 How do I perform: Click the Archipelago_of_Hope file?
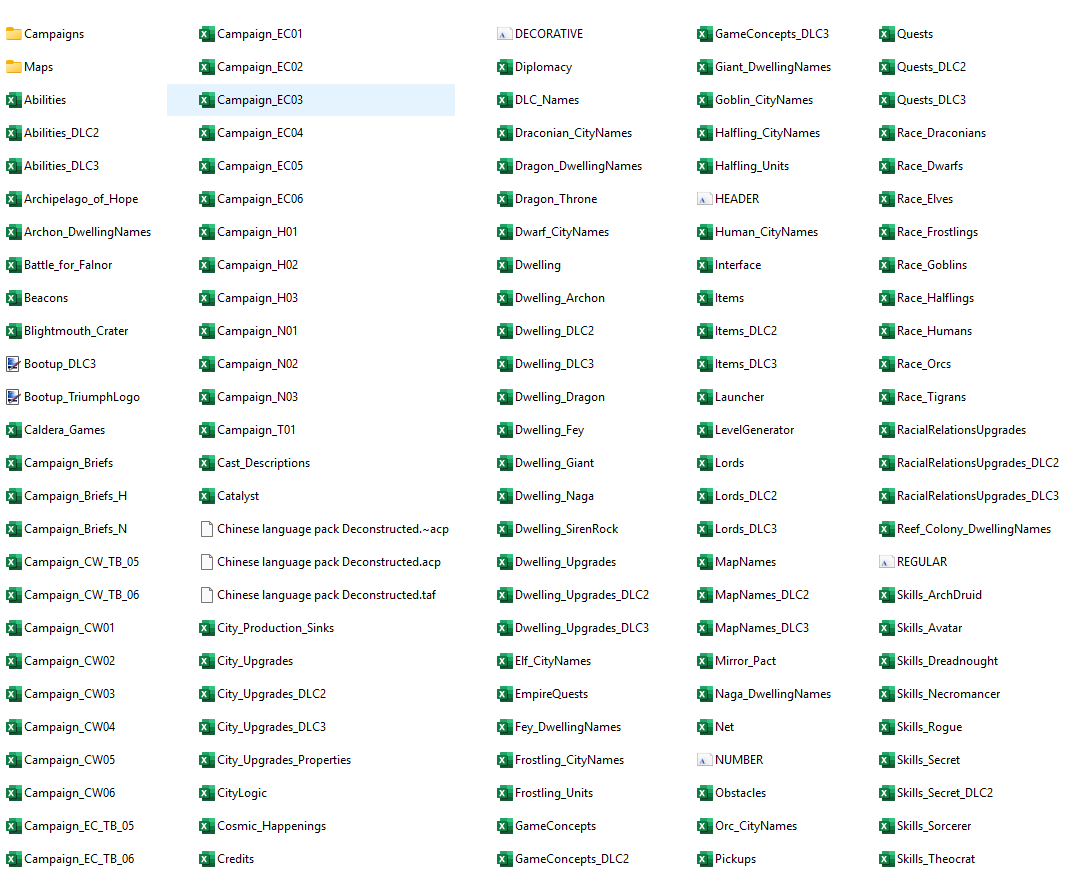tap(72, 198)
